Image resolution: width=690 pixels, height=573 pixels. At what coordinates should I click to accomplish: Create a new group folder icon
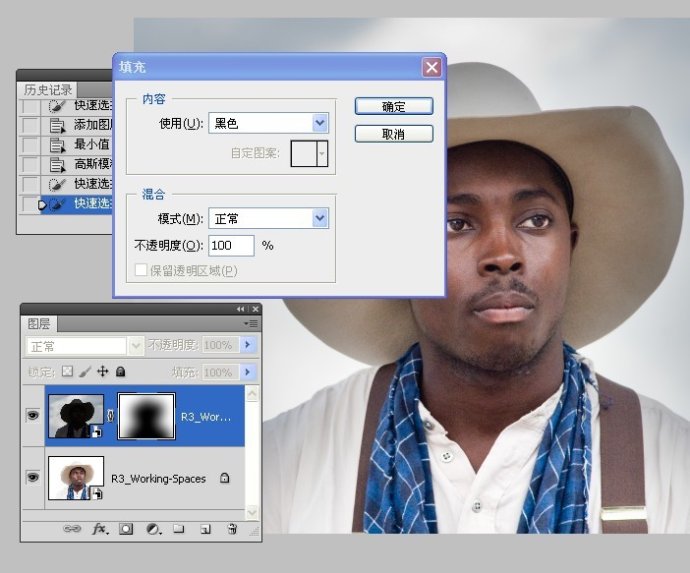coord(179,528)
